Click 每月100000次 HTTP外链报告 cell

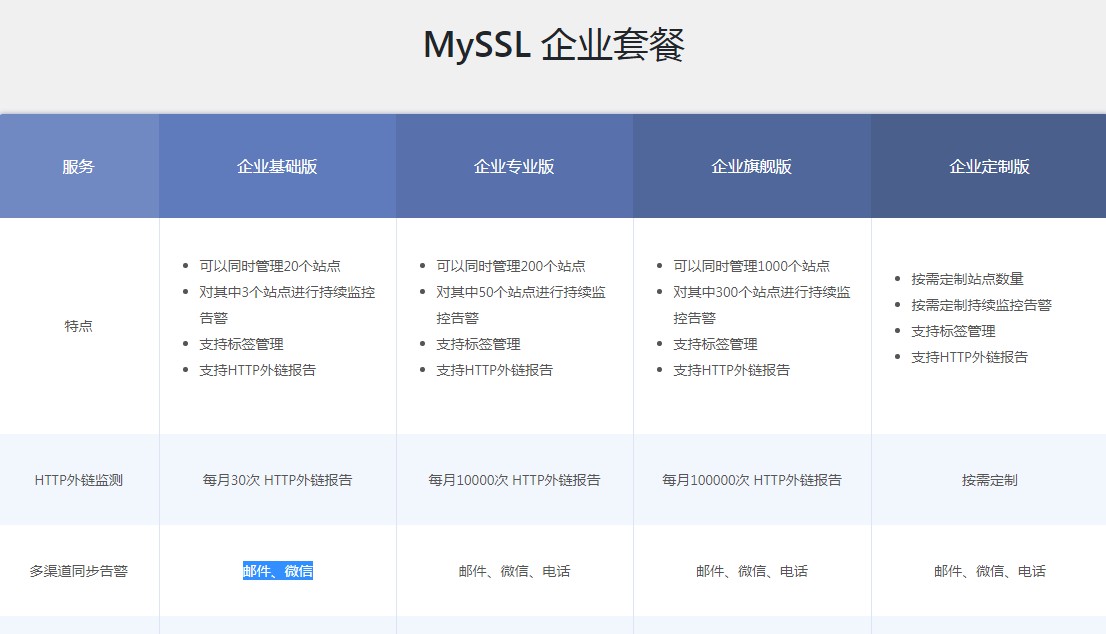(x=752, y=480)
